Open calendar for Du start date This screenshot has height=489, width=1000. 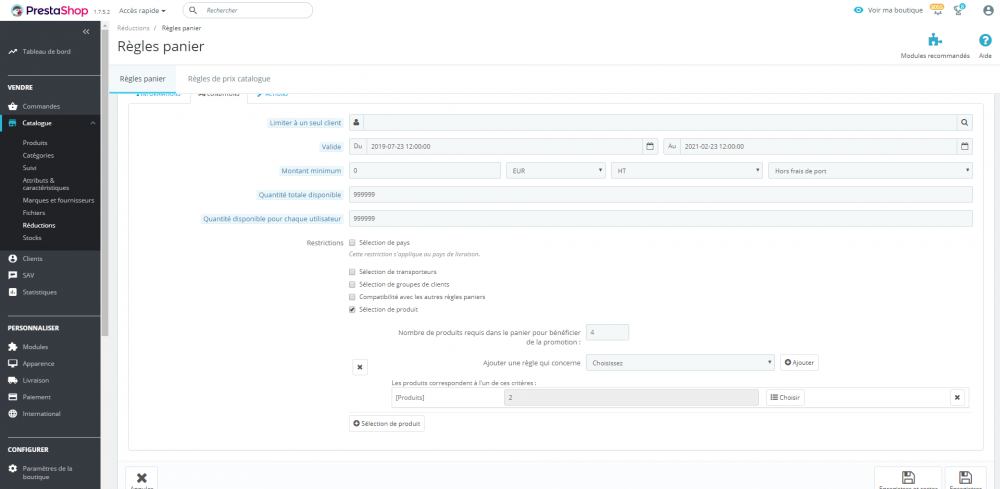(x=650, y=147)
